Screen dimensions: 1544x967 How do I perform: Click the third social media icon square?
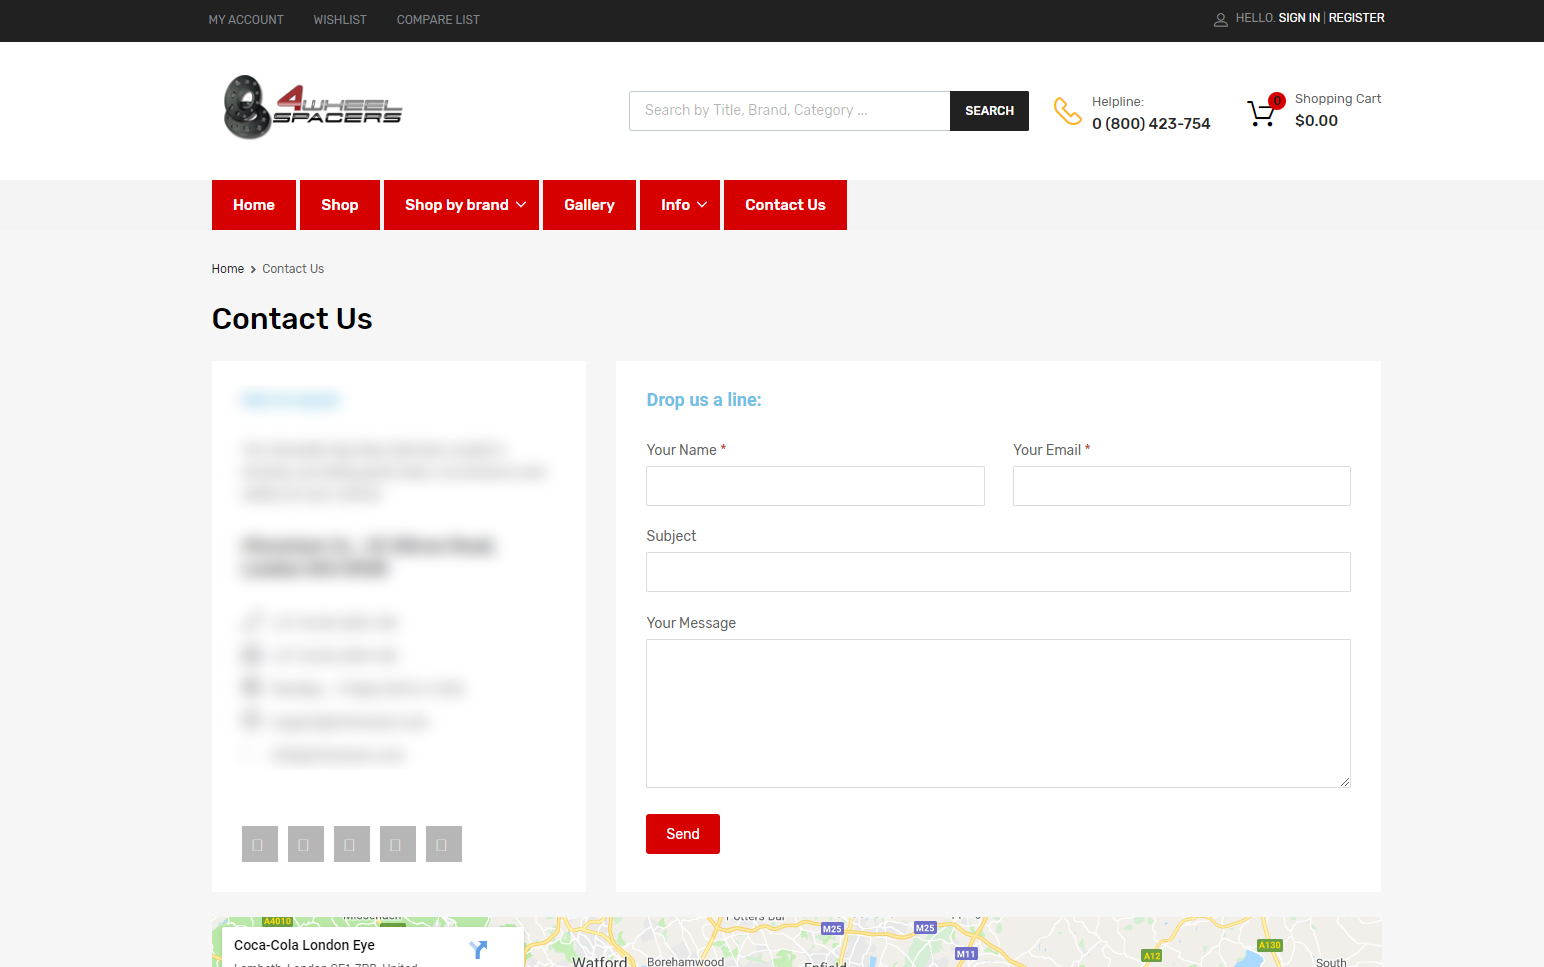click(351, 844)
